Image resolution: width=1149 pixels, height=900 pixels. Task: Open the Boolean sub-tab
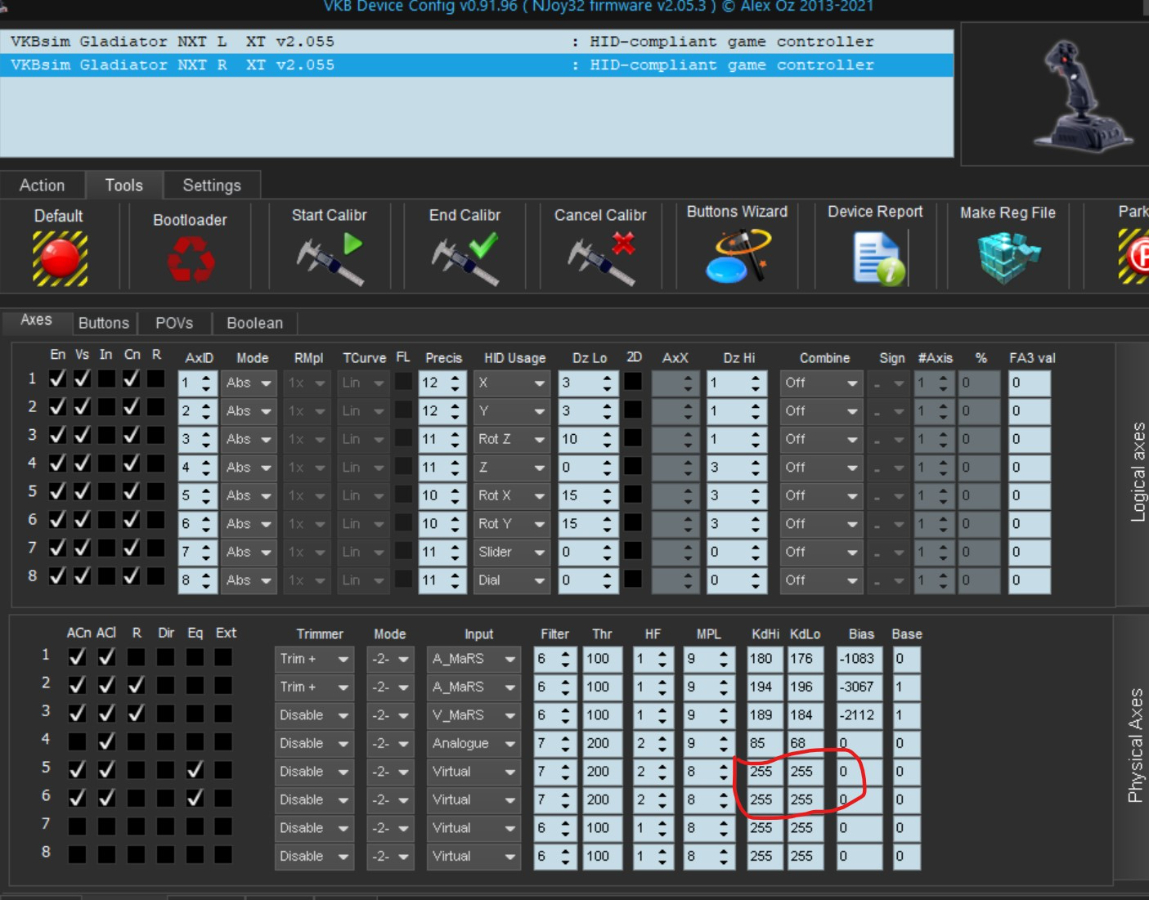[x=254, y=323]
